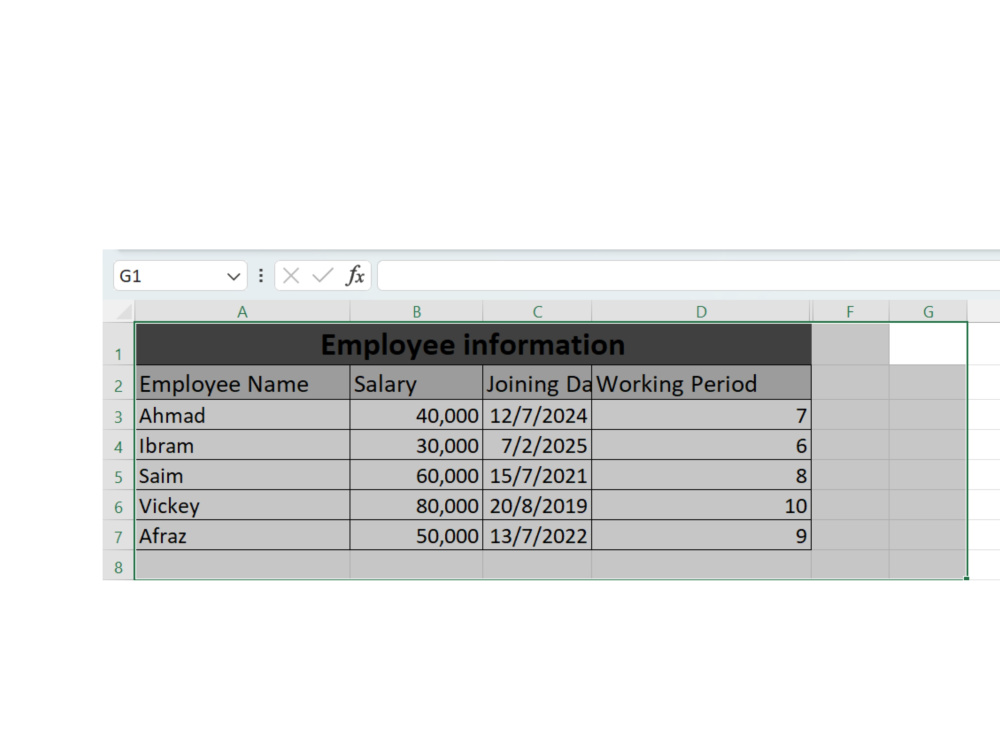Click the date cell 12/7/2024

tap(537, 415)
